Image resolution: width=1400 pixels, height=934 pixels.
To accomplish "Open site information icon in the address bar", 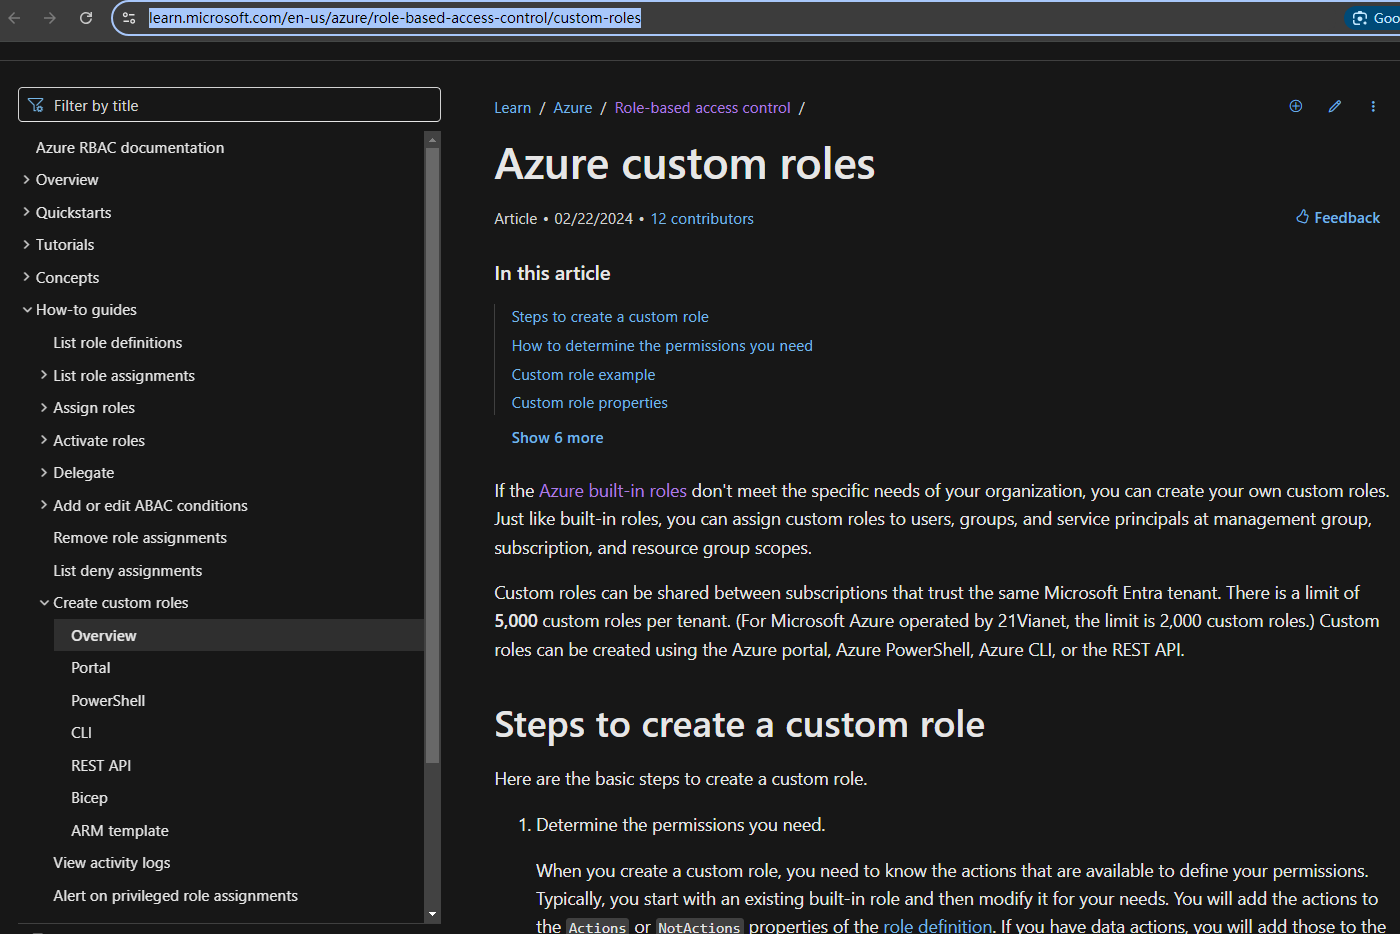I will (129, 18).
